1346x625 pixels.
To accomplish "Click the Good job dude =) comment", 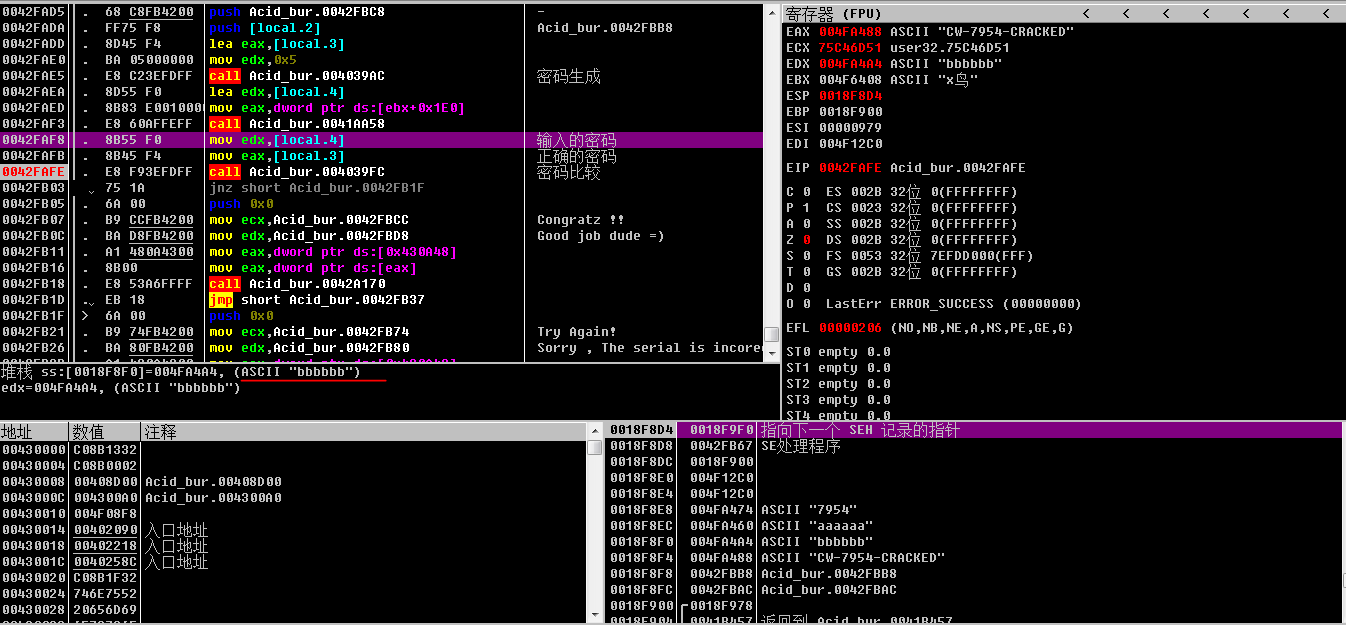I will (x=600, y=236).
